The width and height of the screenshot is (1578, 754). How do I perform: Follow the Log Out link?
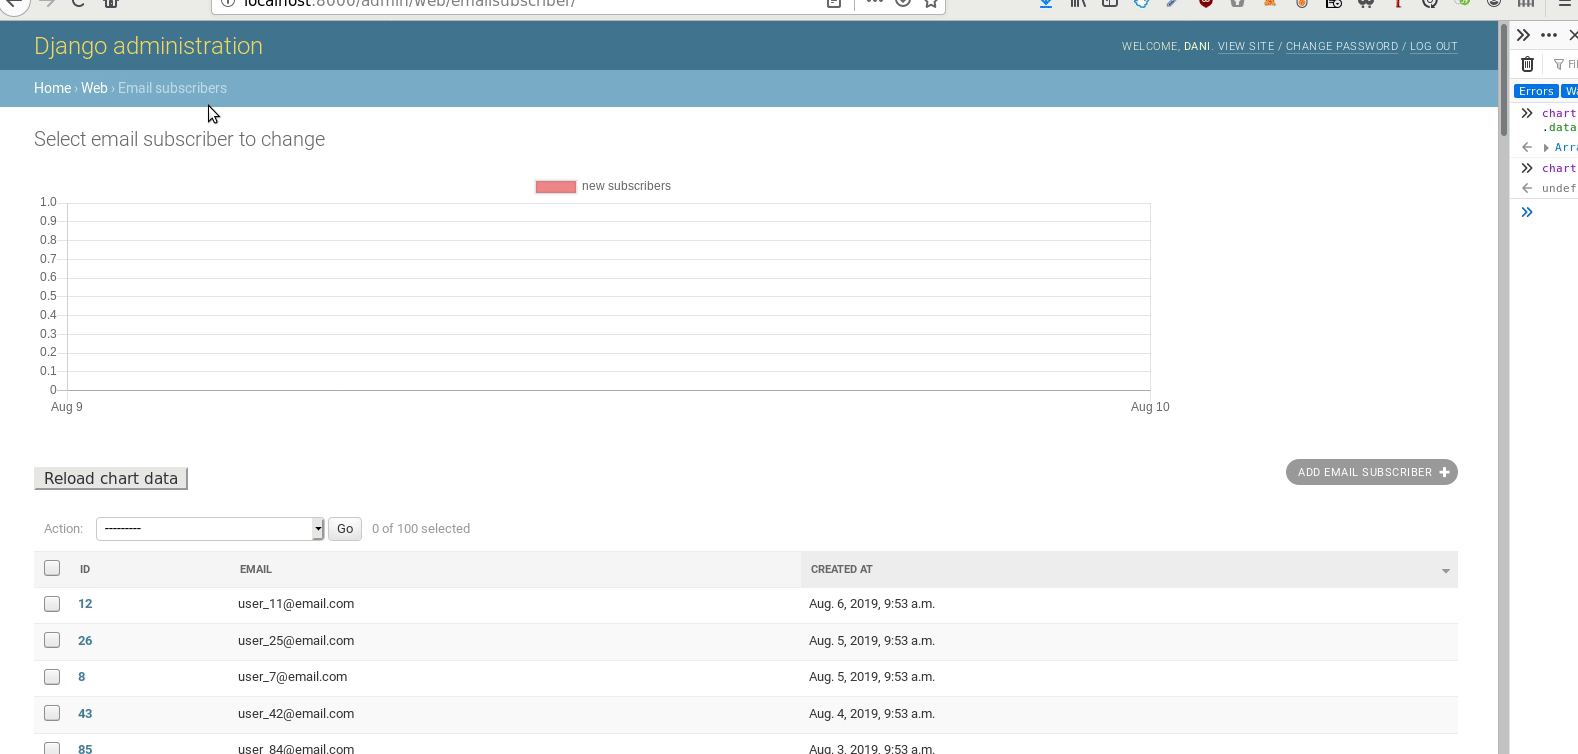[1433, 46]
